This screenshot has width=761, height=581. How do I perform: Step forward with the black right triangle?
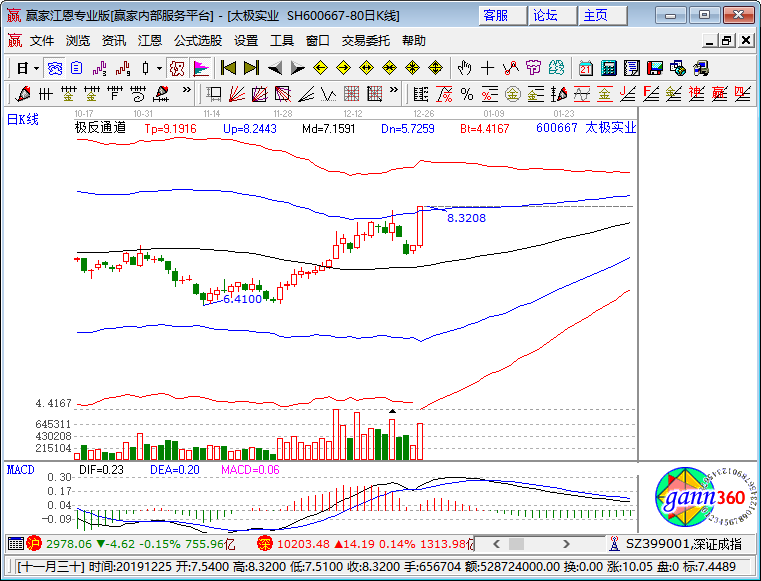[298, 68]
